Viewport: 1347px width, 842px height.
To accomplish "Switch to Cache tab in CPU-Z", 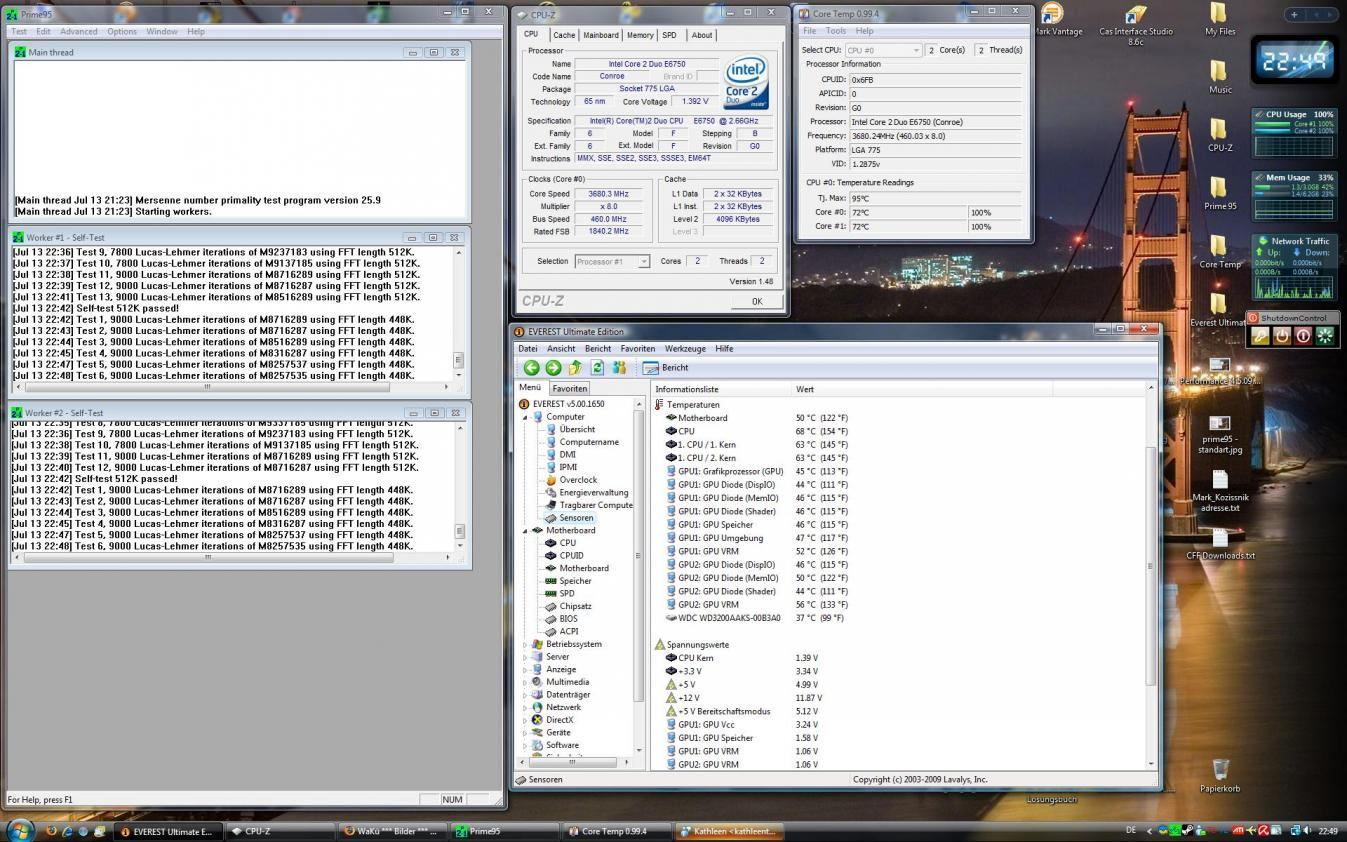I will point(564,35).
